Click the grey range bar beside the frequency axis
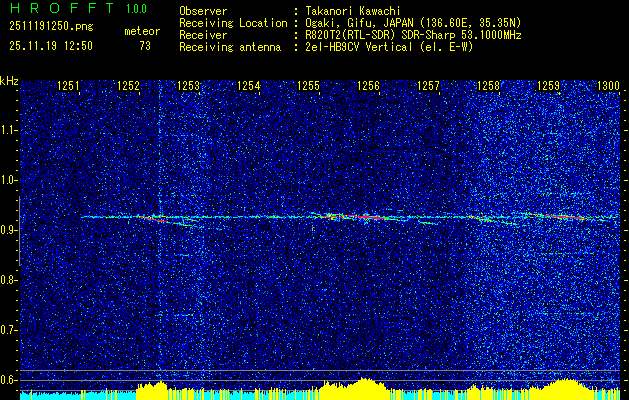 pos(20,231)
